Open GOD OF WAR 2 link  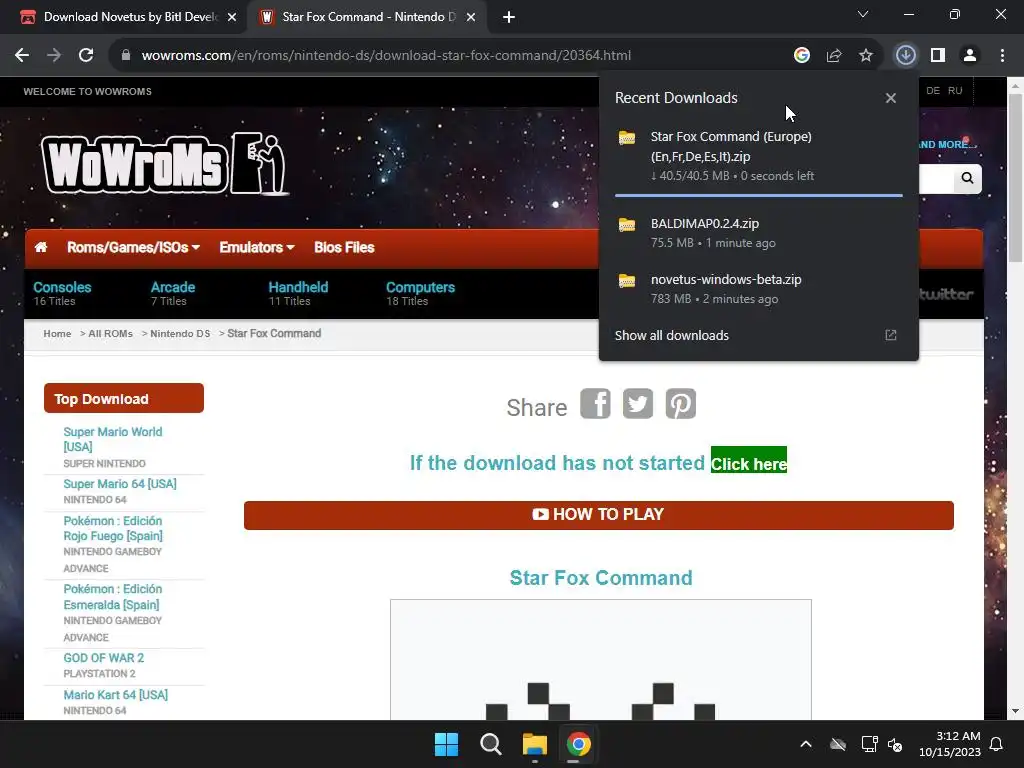[x=104, y=658]
